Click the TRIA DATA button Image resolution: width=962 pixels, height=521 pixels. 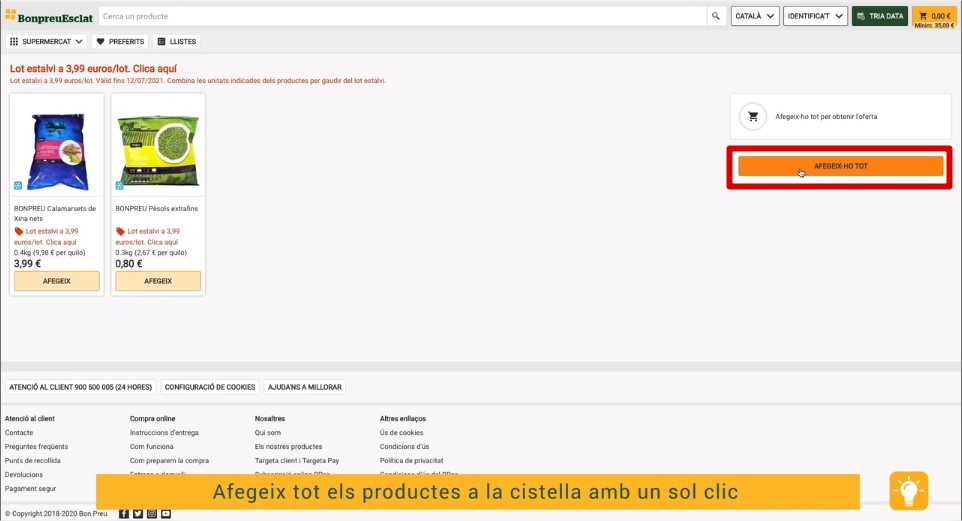[x=880, y=17]
